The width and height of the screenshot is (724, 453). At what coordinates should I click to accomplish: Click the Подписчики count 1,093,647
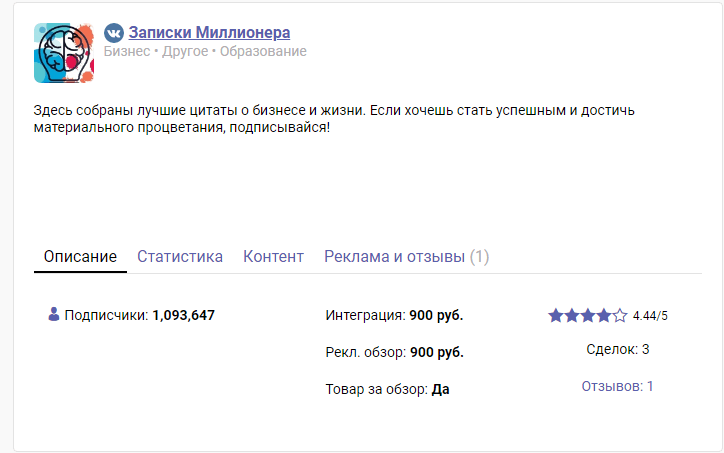pyautogui.click(x=183, y=316)
